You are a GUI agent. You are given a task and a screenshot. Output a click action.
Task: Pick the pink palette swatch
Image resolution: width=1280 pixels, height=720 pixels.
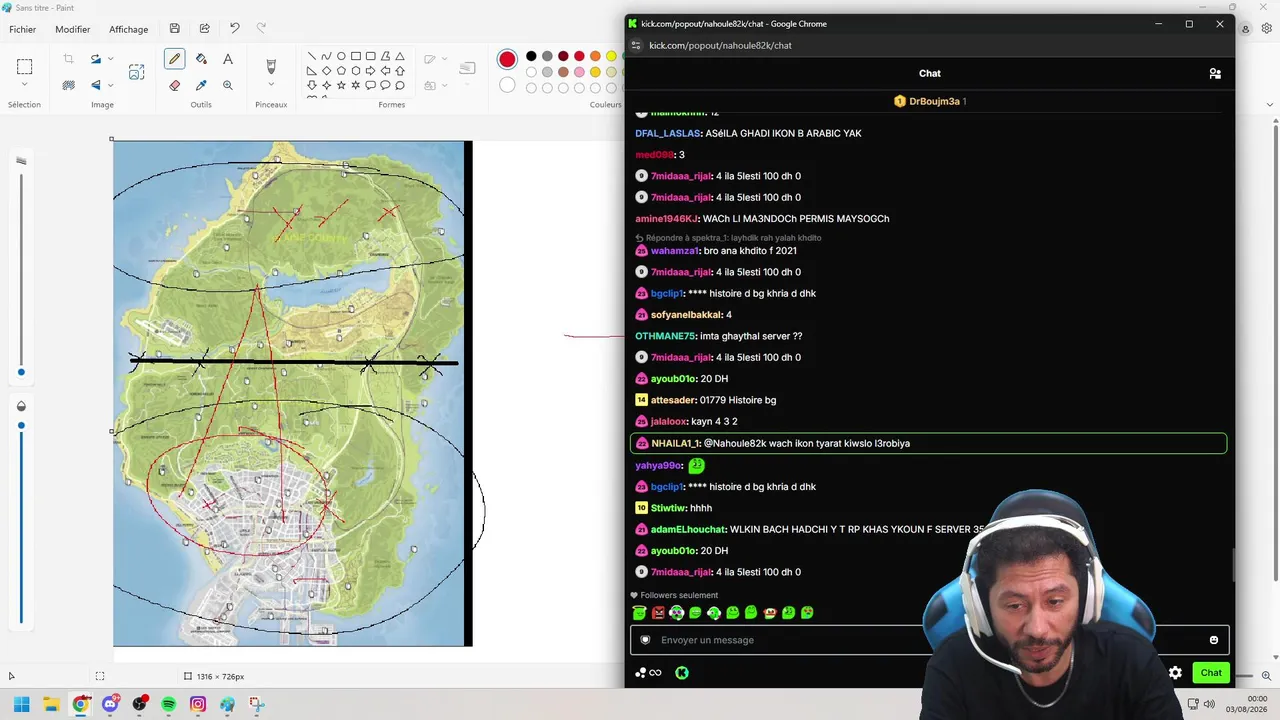click(579, 72)
